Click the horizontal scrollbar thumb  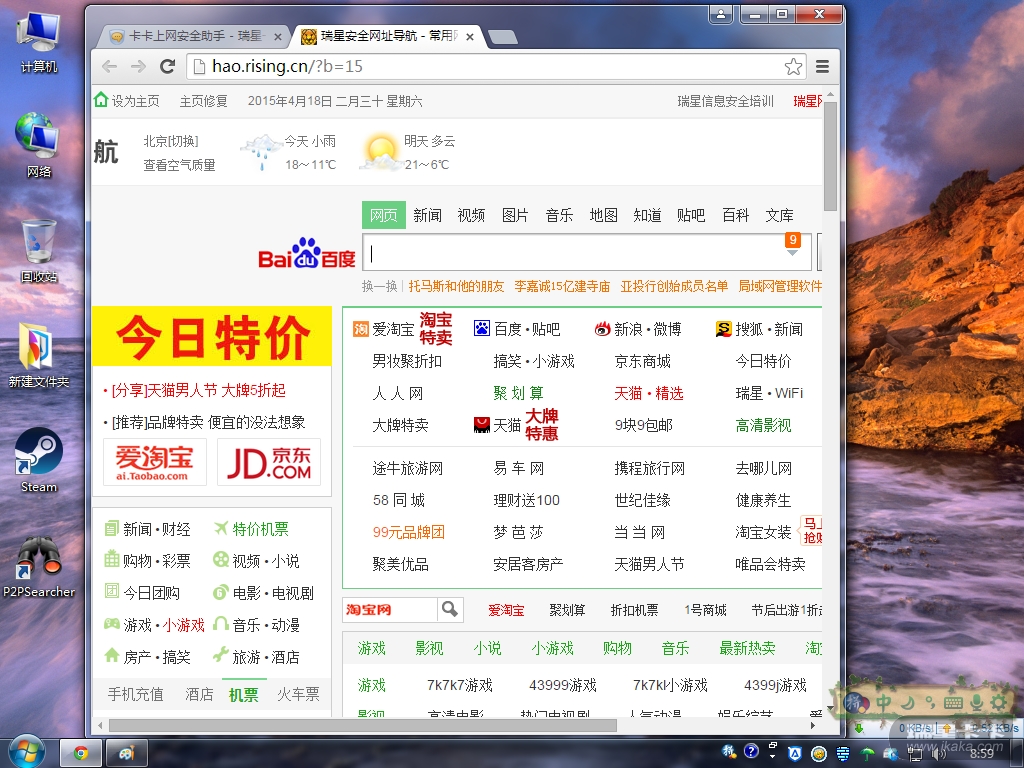point(362,726)
